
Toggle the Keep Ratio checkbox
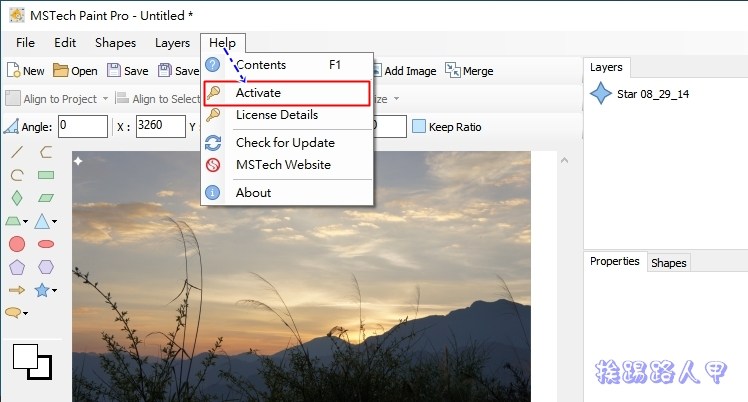click(x=418, y=126)
